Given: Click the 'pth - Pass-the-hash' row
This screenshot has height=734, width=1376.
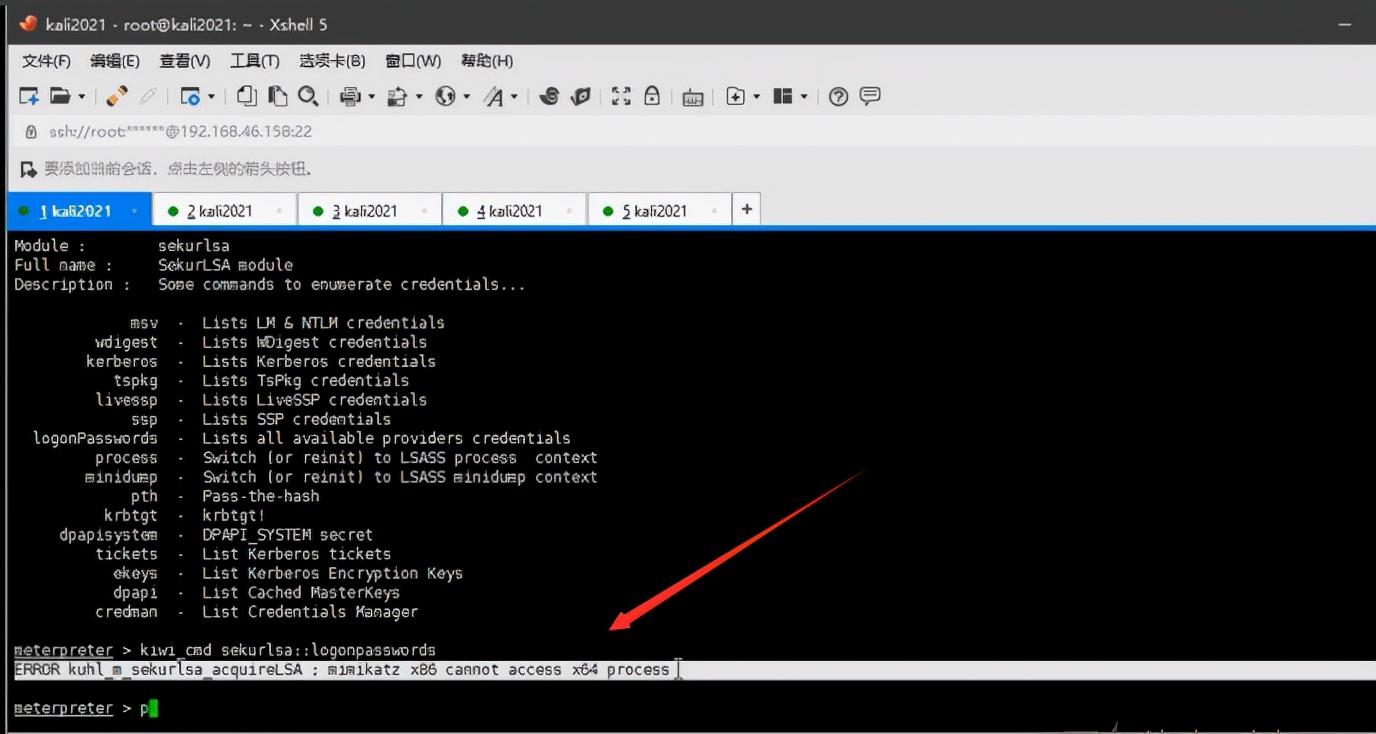Looking at the screenshot, I should [x=225, y=496].
